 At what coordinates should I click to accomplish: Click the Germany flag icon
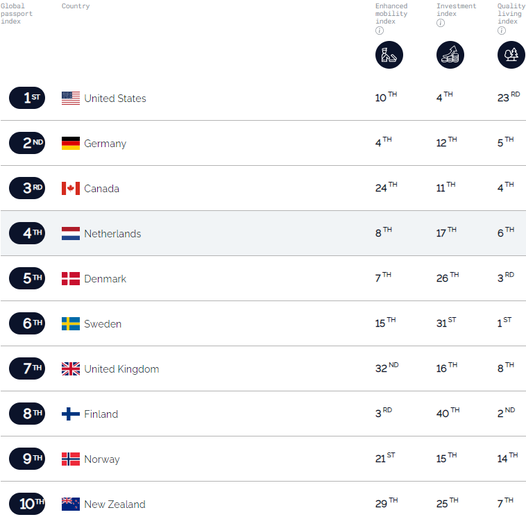[71, 143]
